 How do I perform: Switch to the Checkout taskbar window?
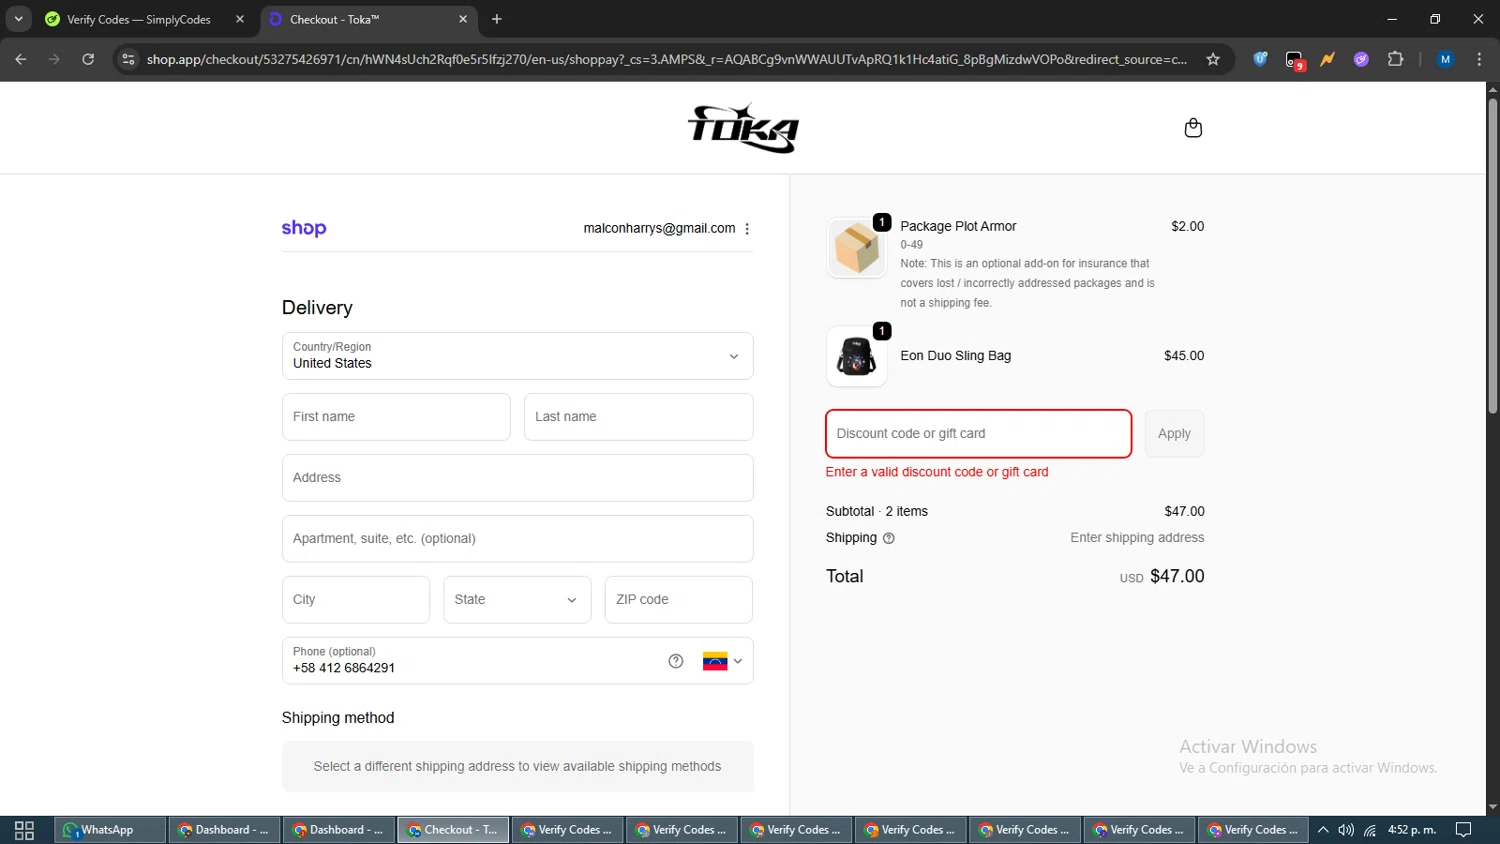tap(453, 830)
